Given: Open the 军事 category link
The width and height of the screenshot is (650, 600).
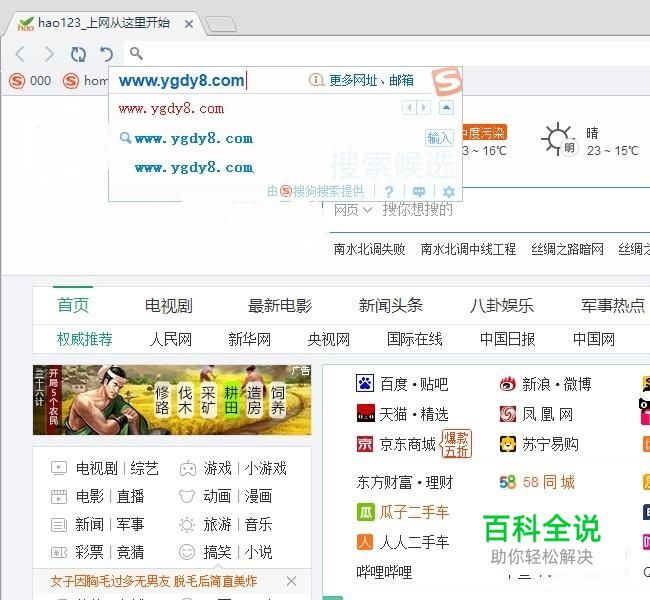Looking at the screenshot, I should [x=130, y=524].
